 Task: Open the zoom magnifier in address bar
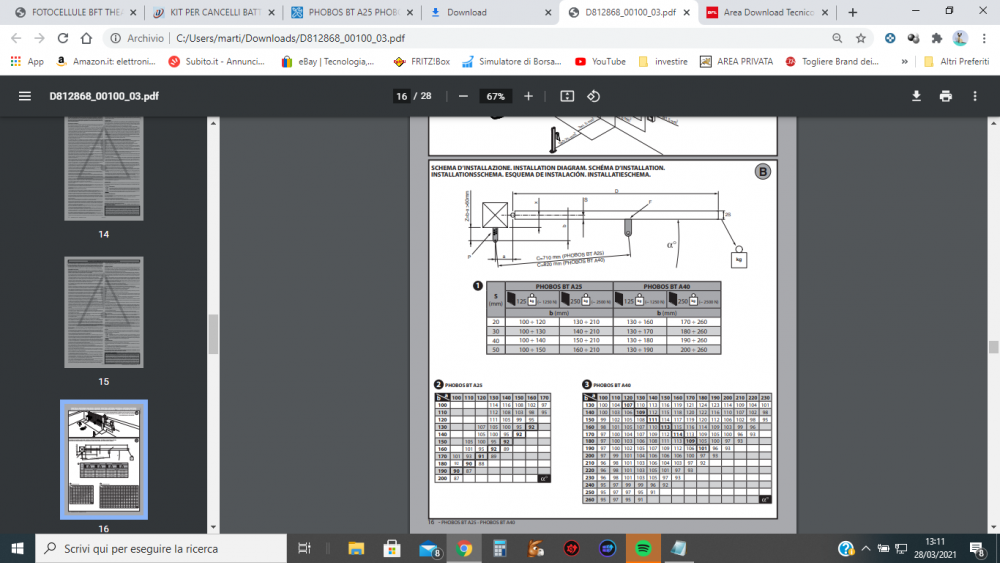coord(837,38)
